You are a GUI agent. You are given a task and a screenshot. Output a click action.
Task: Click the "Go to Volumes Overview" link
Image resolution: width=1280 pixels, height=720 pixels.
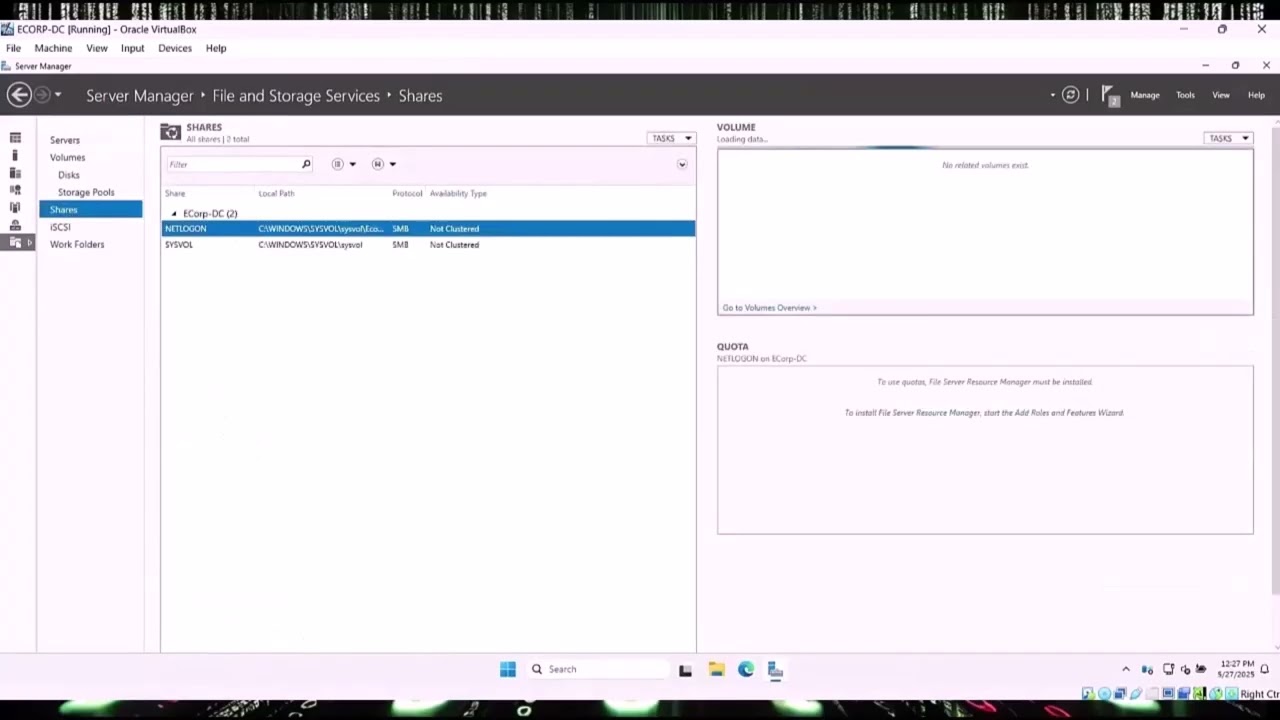click(x=769, y=308)
